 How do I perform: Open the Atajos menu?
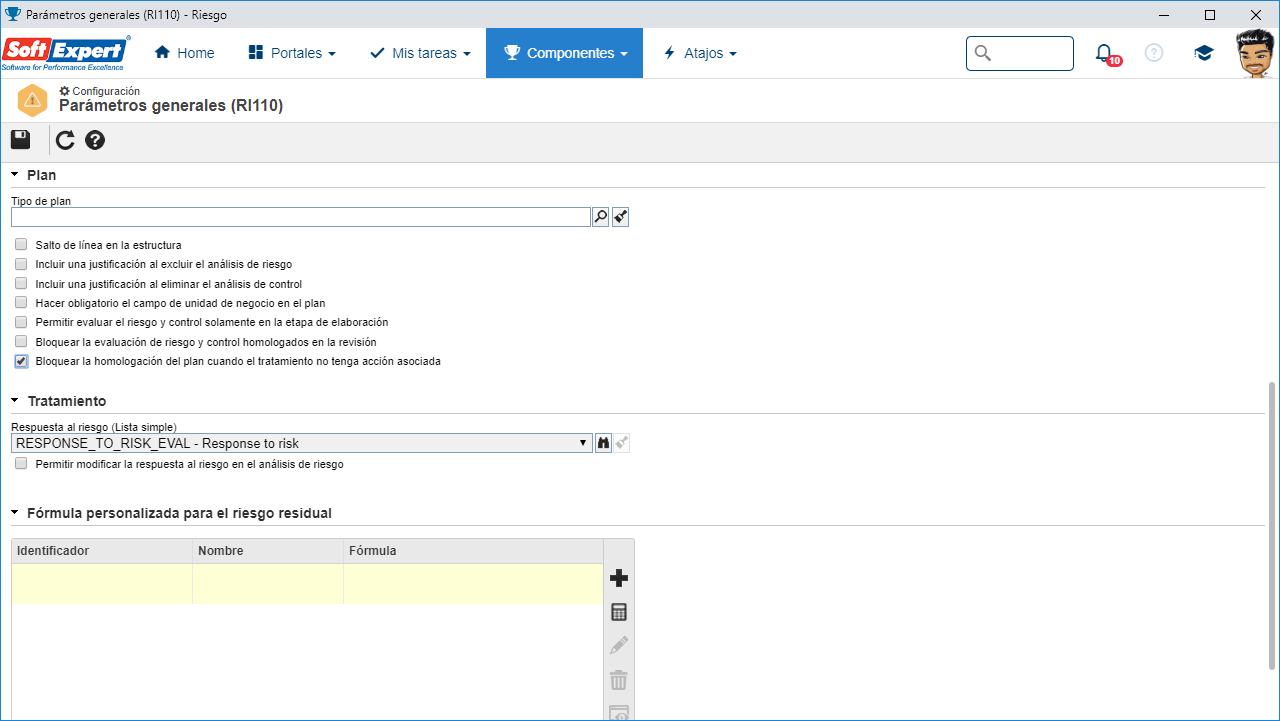[x=700, y=53]
